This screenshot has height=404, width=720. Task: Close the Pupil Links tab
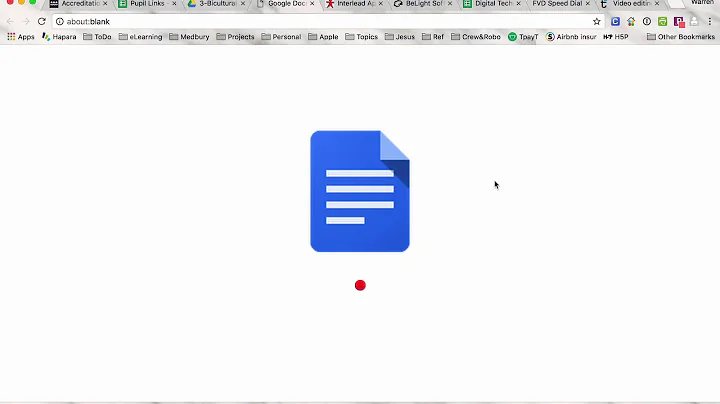coord(174,4)
